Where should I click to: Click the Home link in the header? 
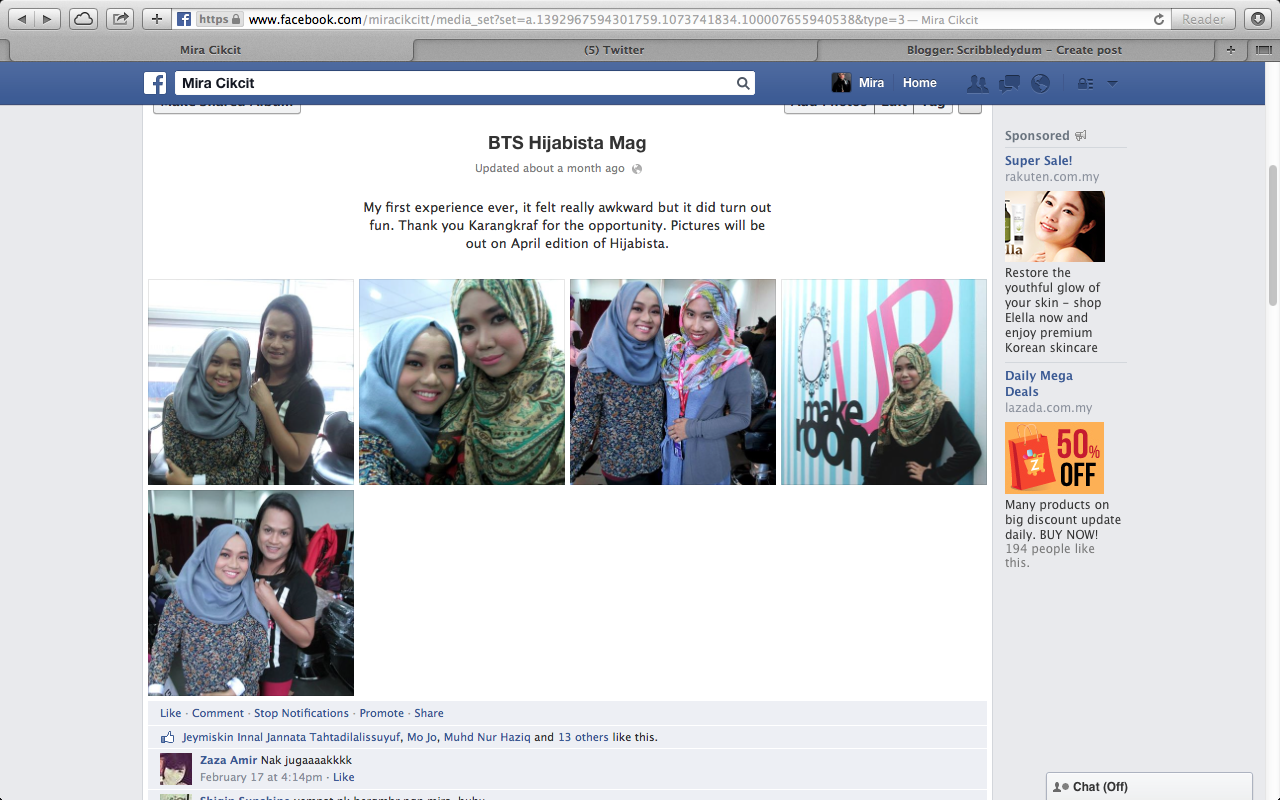[x=919, y=83]
